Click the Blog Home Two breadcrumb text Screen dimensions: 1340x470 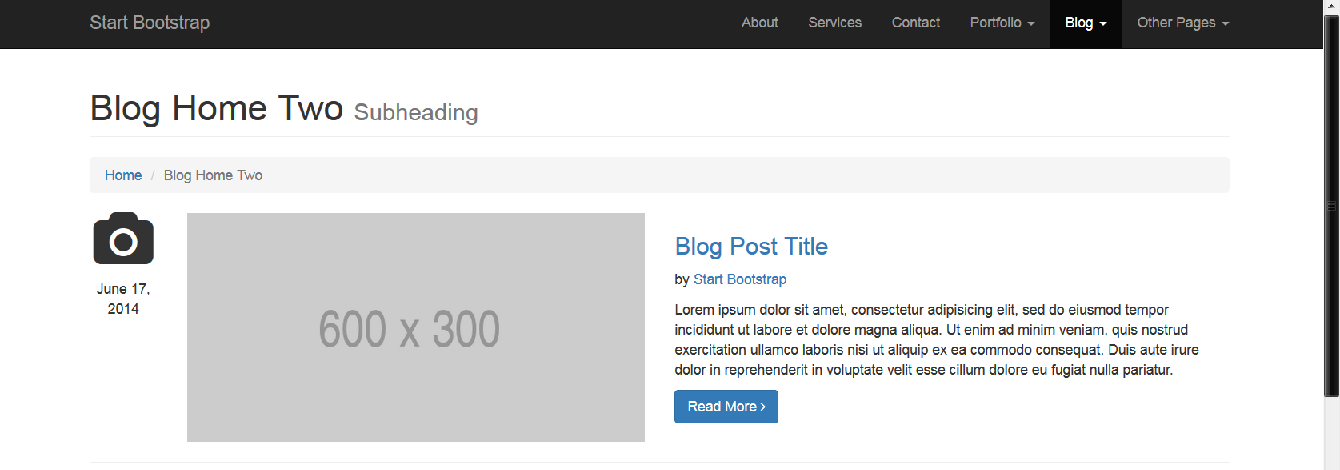pyautogui.click(x=213, y=175)
